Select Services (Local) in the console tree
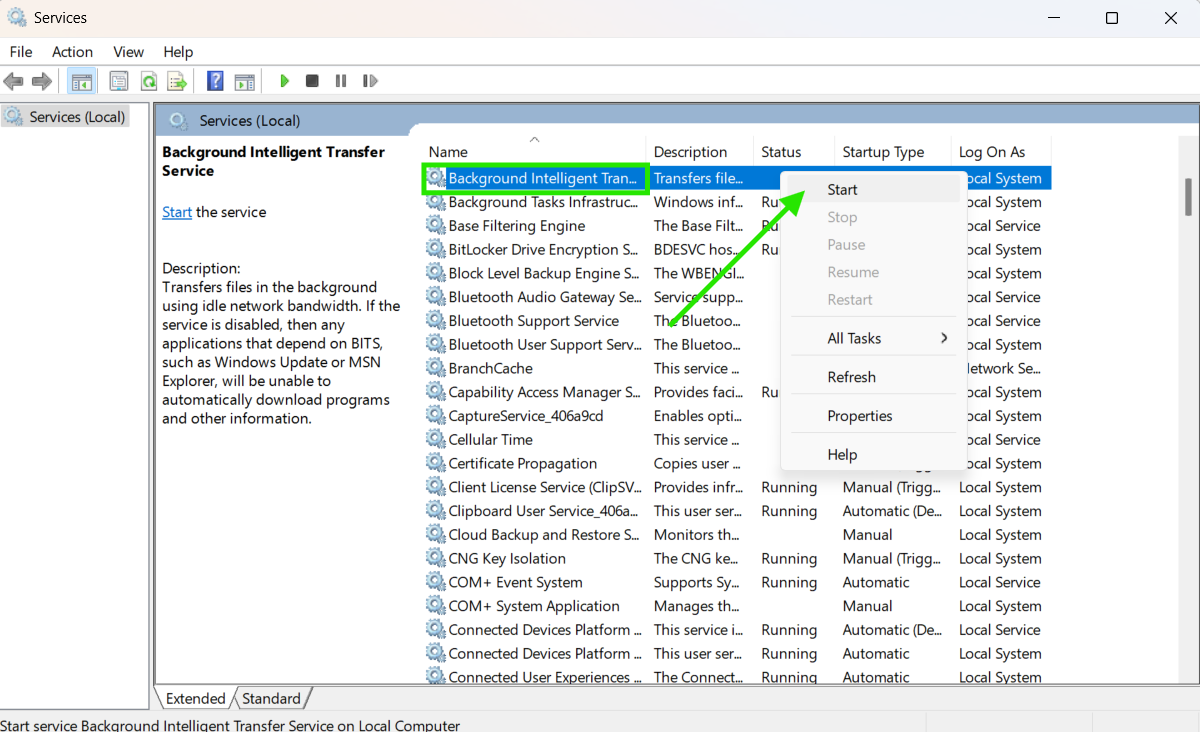The height and width of the screenshot is (732, 1200). point(66,117)
